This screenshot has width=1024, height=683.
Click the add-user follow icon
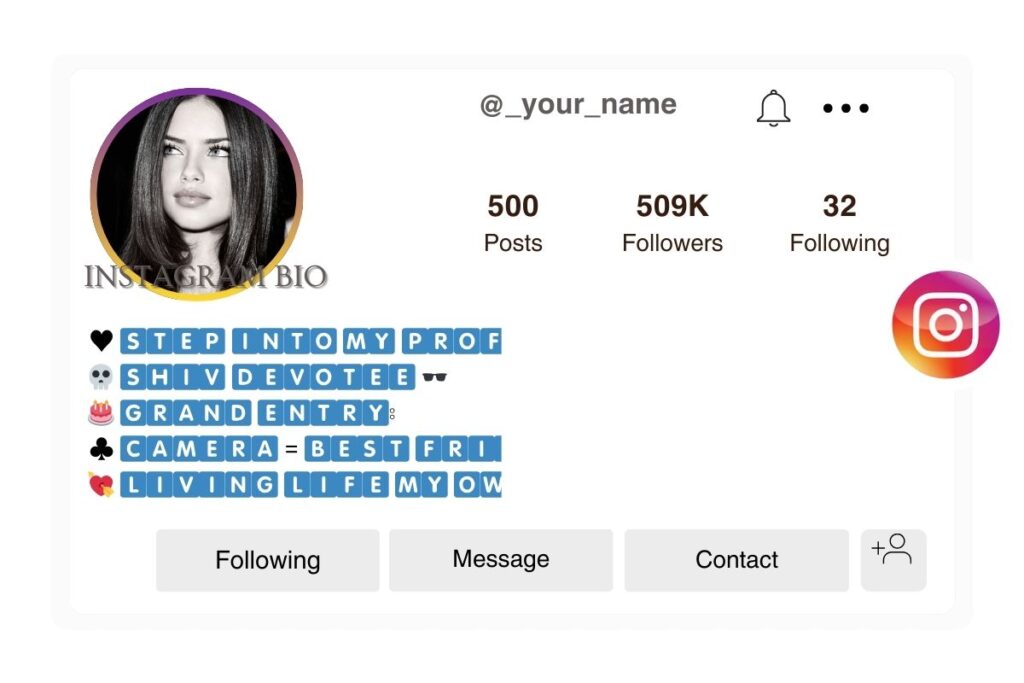coord(893,560)
